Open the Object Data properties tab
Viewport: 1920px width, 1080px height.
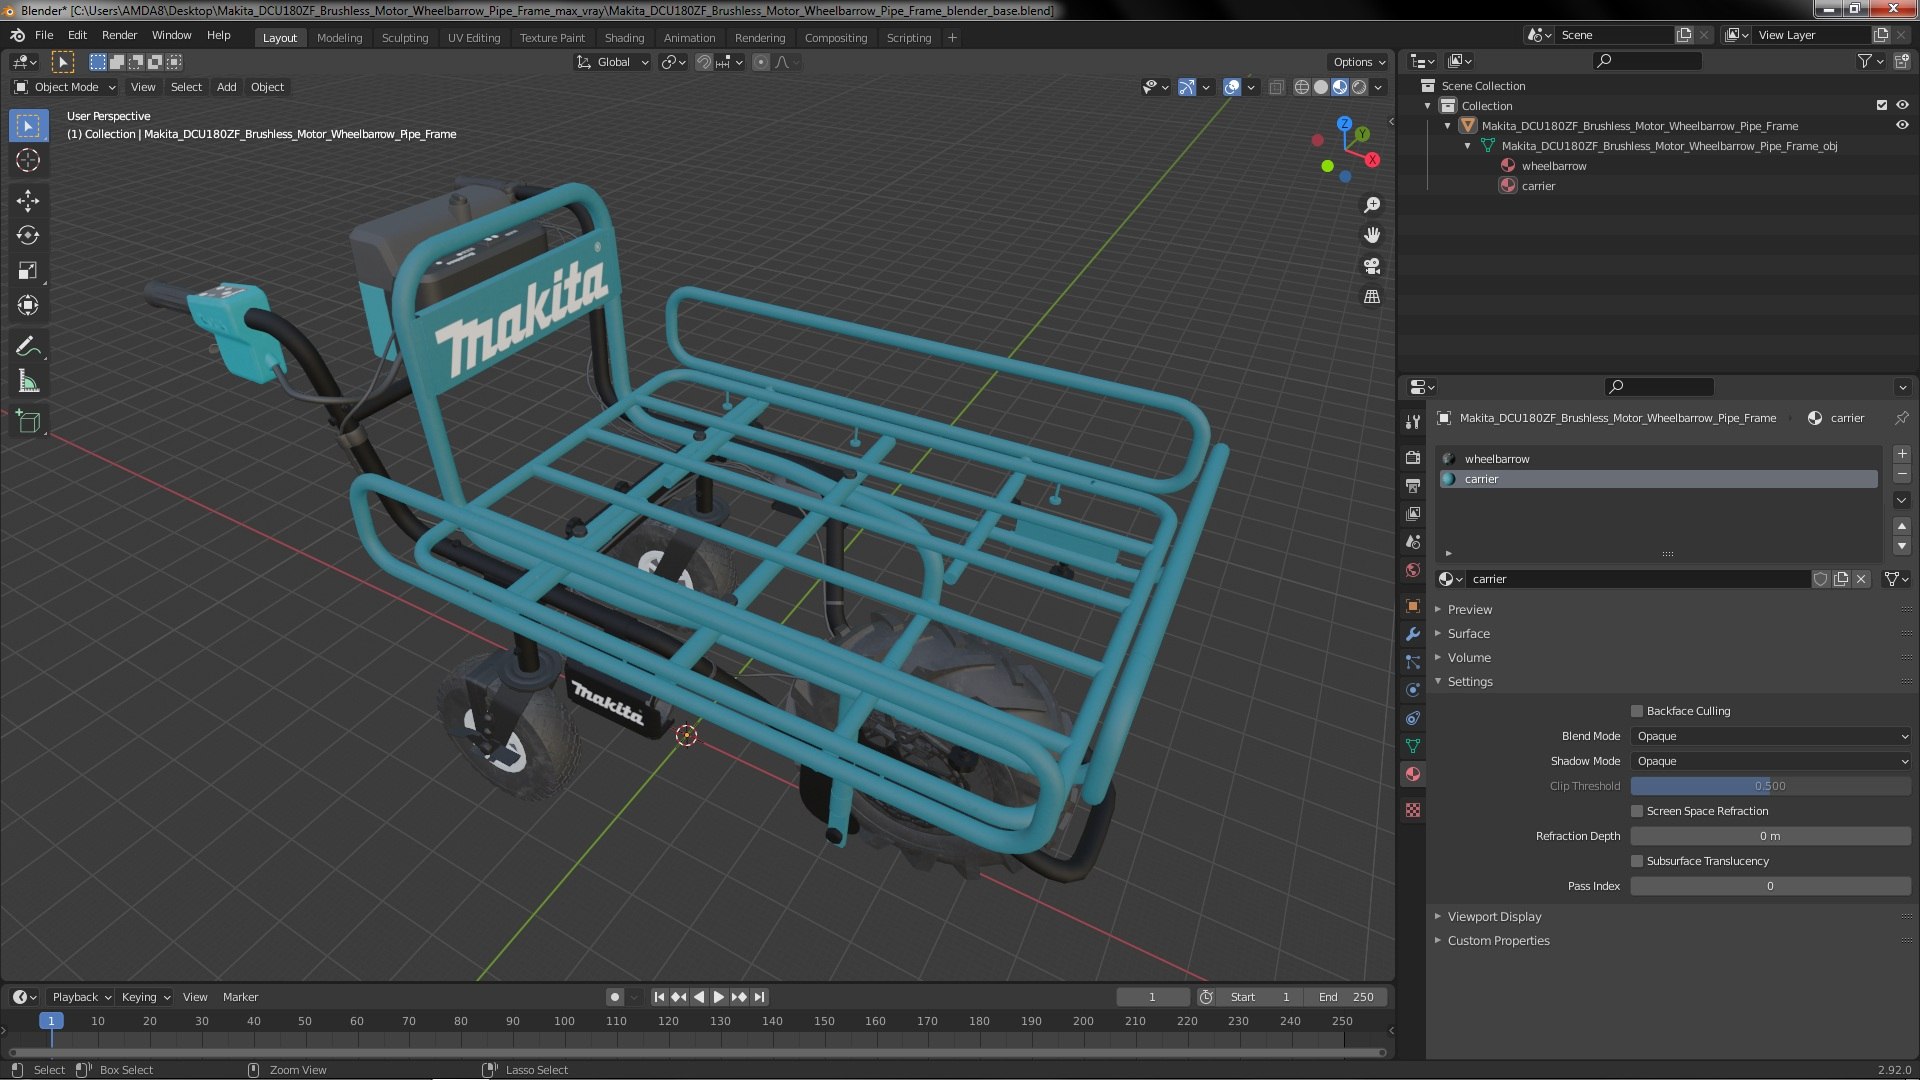pos(1413,746)
